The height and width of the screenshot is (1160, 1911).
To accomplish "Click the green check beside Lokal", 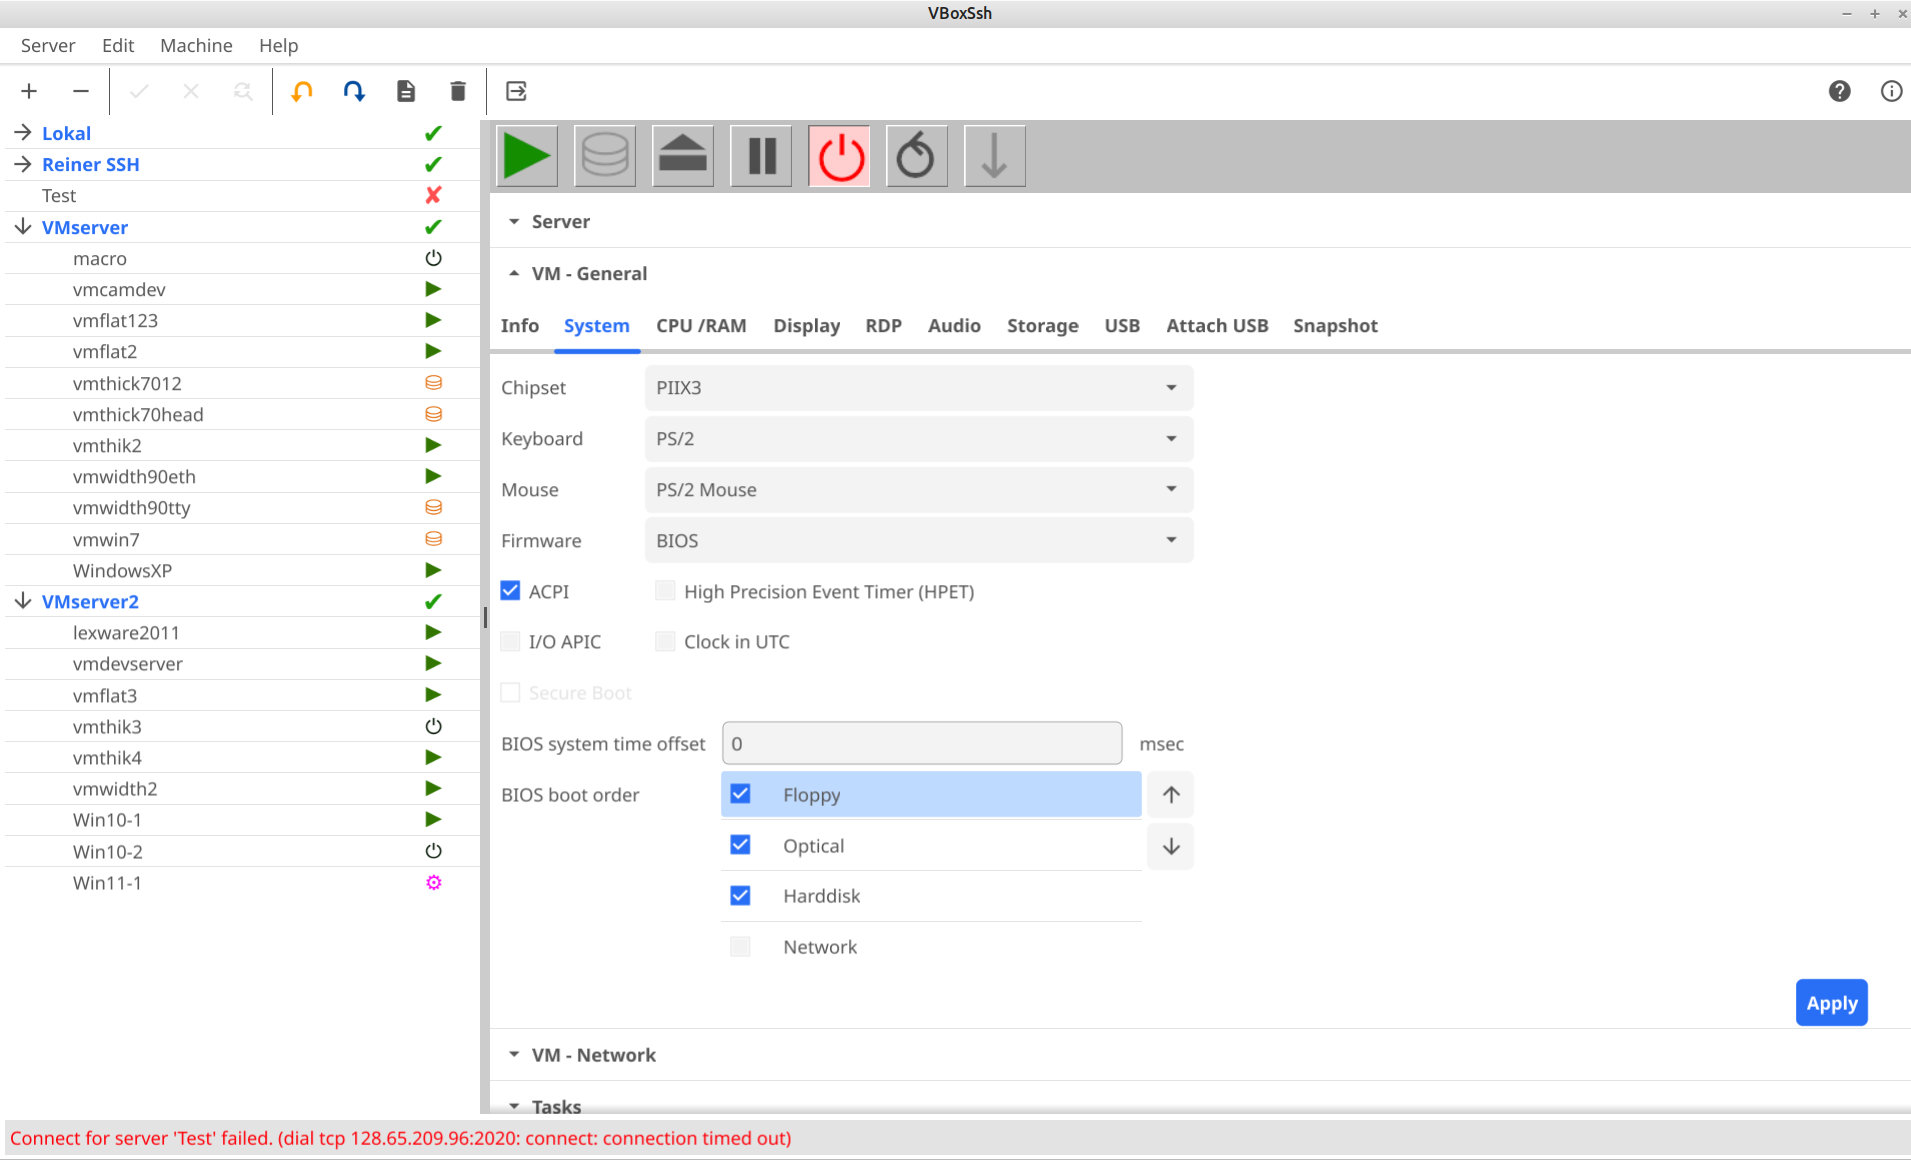I will (433, 133).
